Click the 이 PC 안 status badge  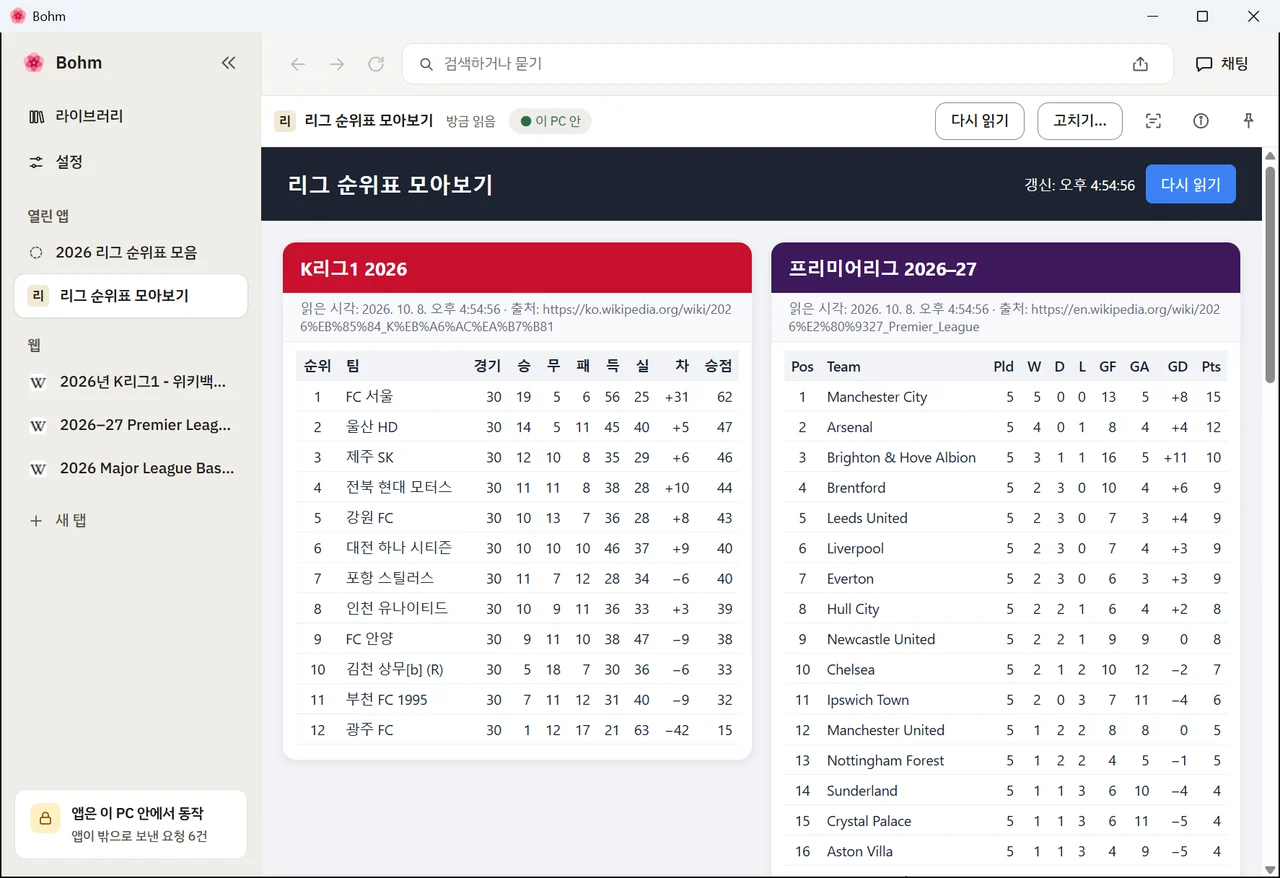coord(550,121)
